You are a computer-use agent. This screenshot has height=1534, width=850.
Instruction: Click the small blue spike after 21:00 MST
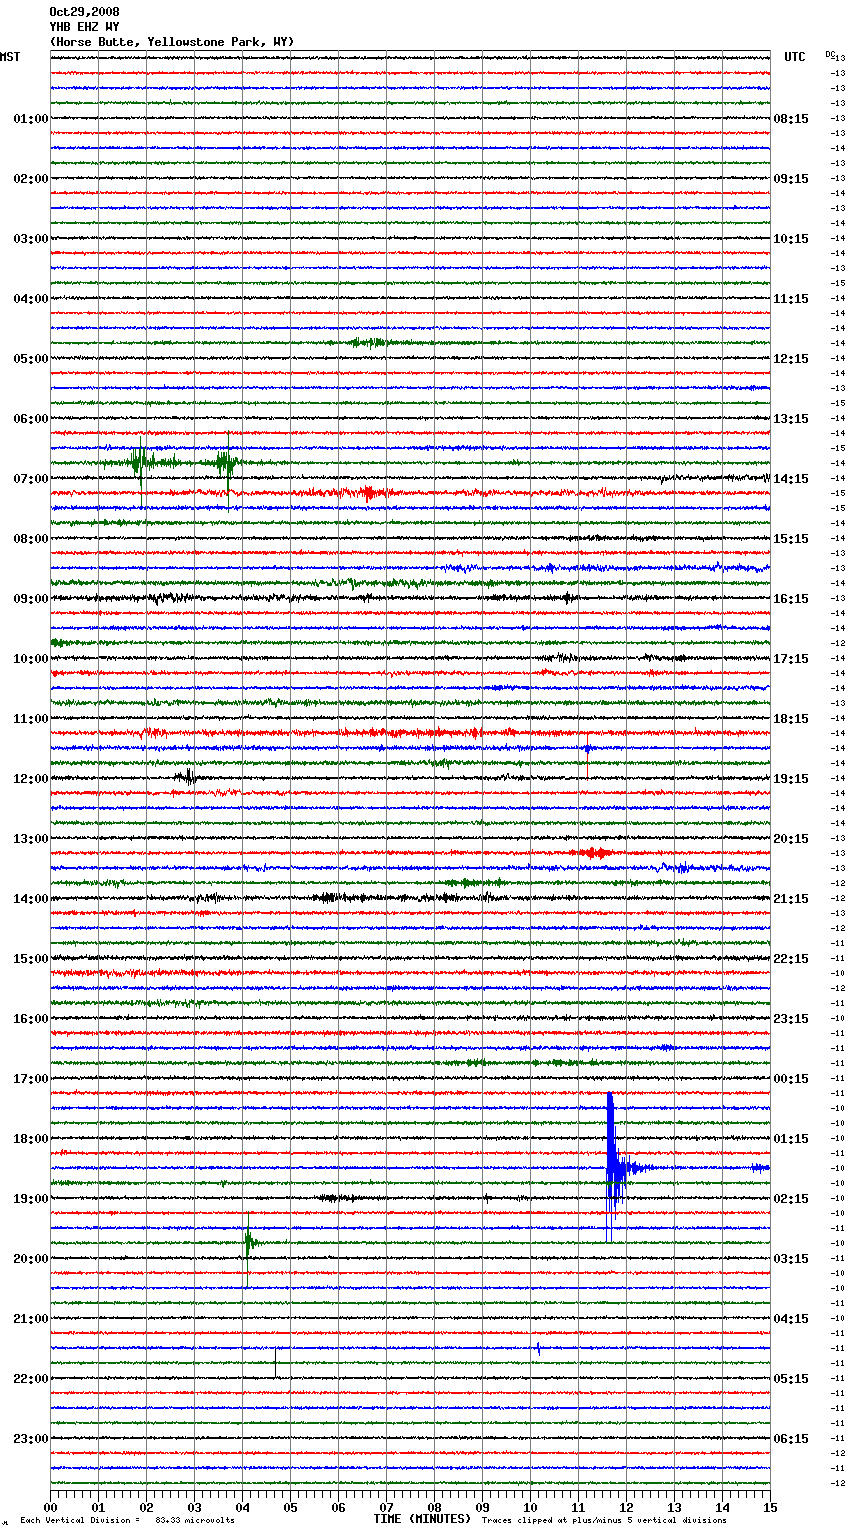click(538, 1348)
